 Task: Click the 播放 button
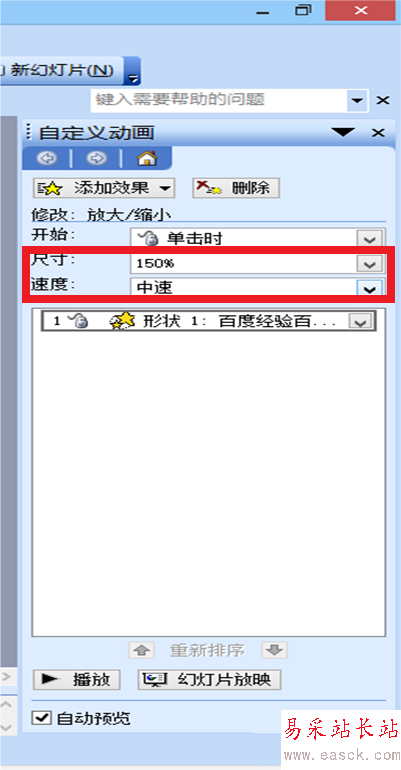coord(77,680)
